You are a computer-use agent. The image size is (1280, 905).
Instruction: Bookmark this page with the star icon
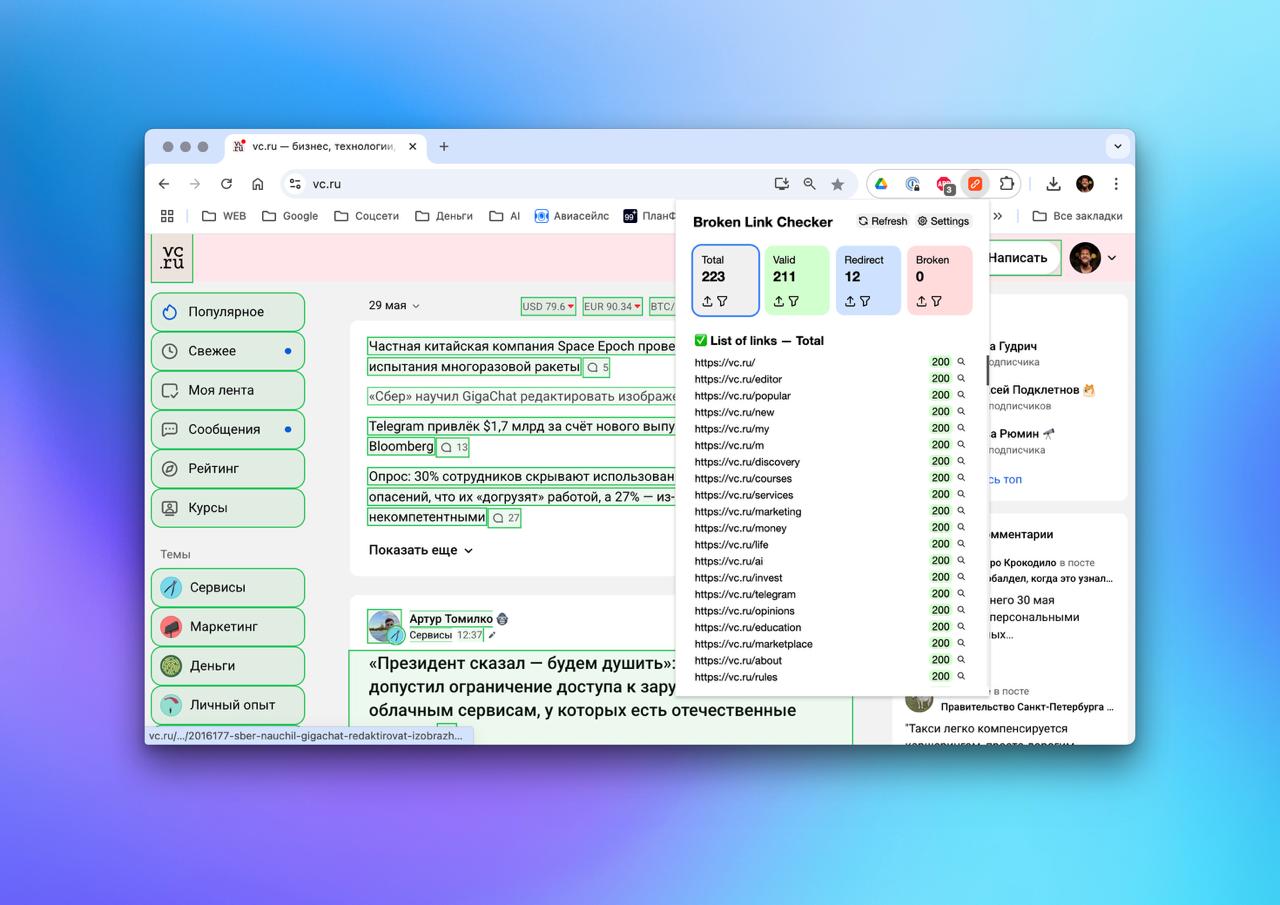tap(838, 184)
